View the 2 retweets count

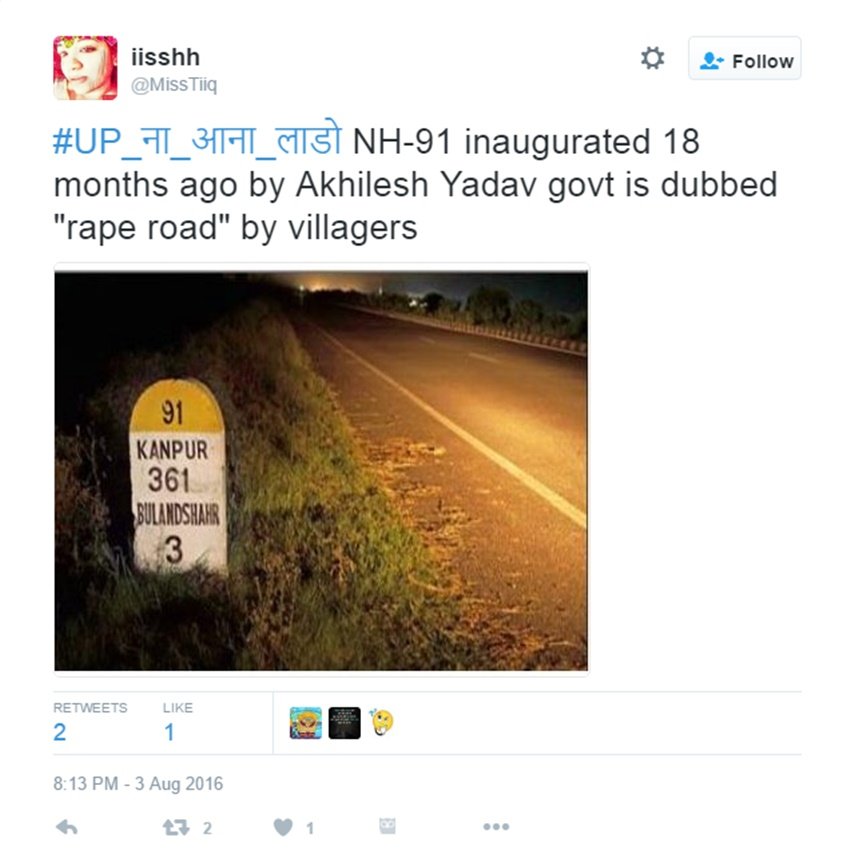pos(60,732)
